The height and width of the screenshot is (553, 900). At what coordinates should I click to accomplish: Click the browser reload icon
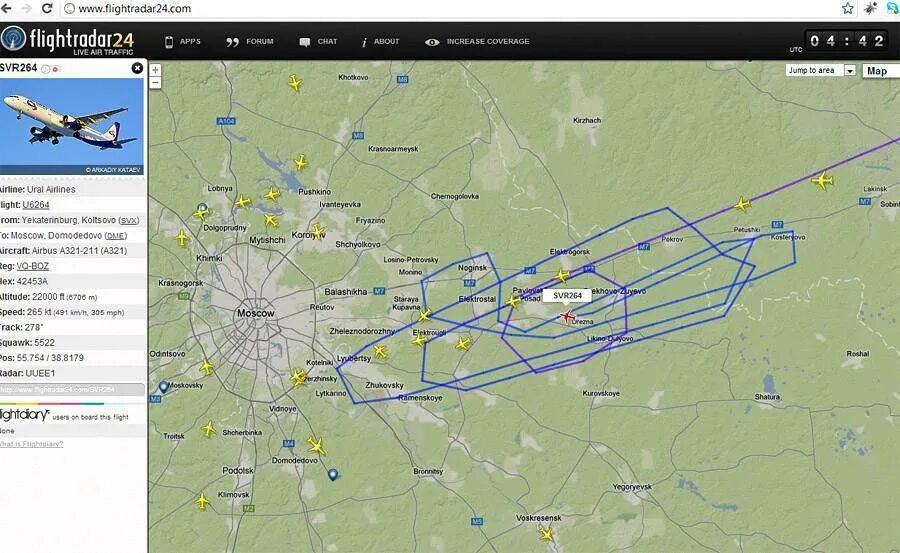coord(47,8)
